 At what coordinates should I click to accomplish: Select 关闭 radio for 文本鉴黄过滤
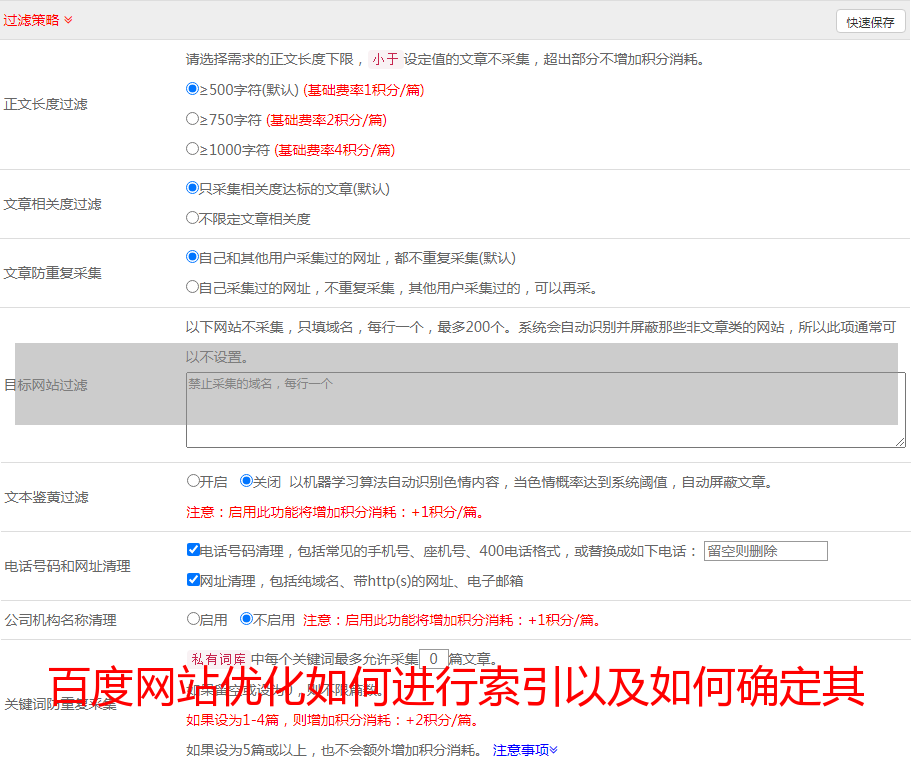tap(246, 481)
